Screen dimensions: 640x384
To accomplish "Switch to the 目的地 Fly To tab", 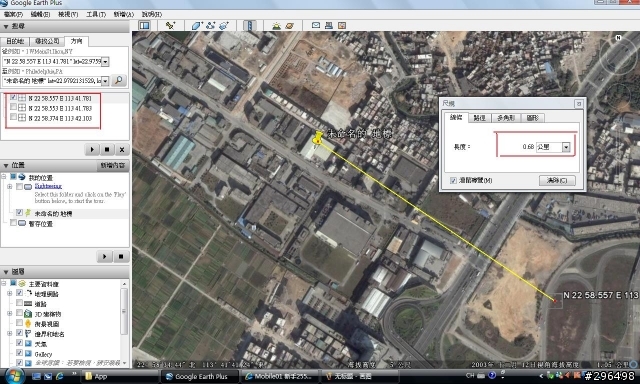I will [15, 41].
